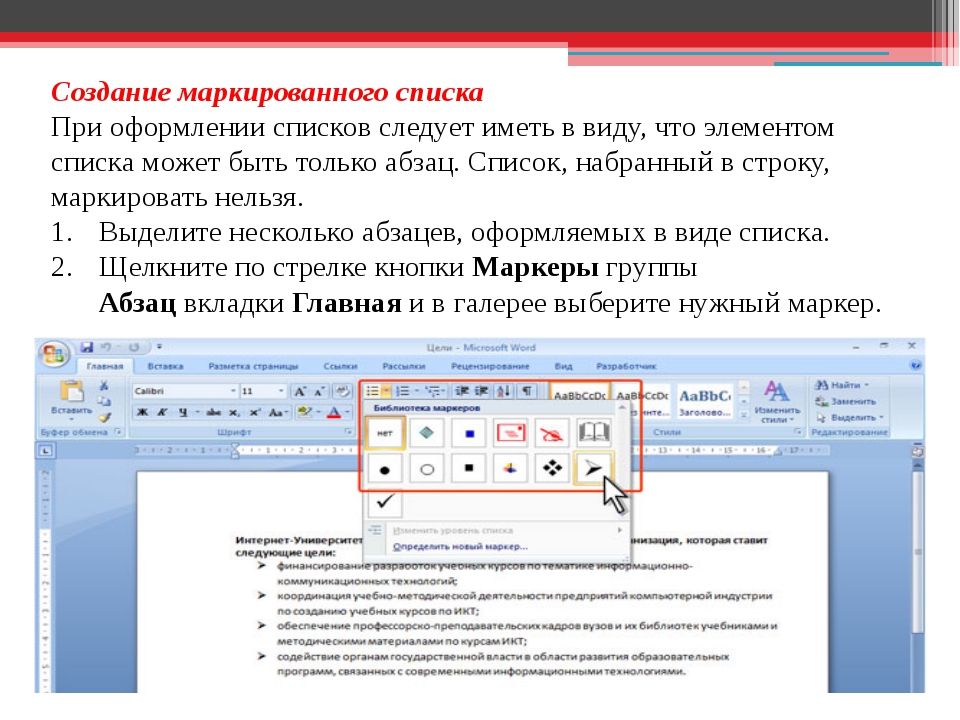
Task: Toggle strikethrough (abc) formatting
Action: pyautogui.click(x=213, y=413)
